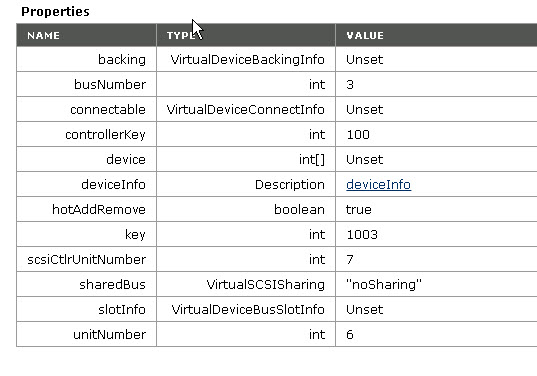The image size is (537, 376).
Task: Open the deviceInfo link
Action: click(378, 185)
